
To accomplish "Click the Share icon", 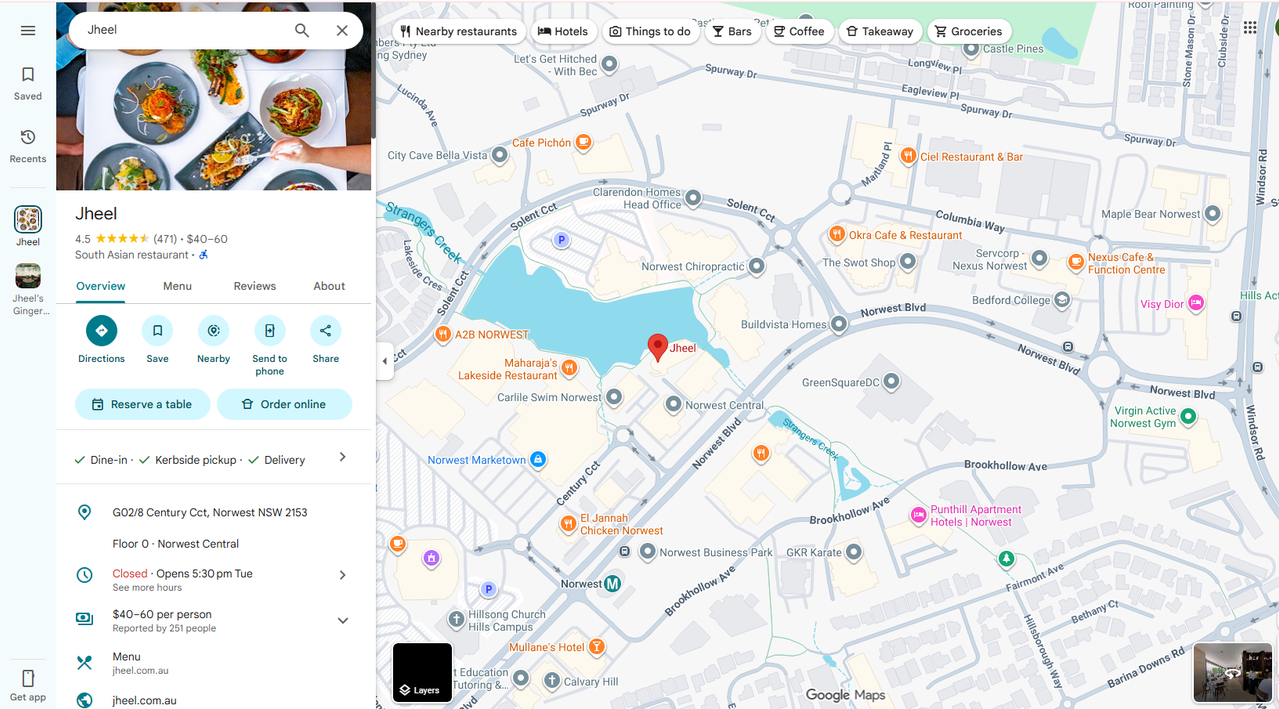I will tap(325, 331).
